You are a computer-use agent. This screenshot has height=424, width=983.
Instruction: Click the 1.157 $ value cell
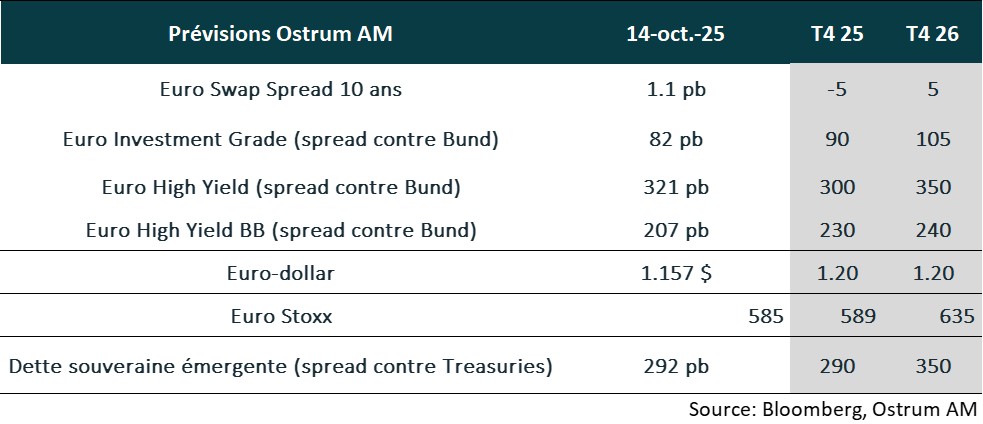click(677, 273)
